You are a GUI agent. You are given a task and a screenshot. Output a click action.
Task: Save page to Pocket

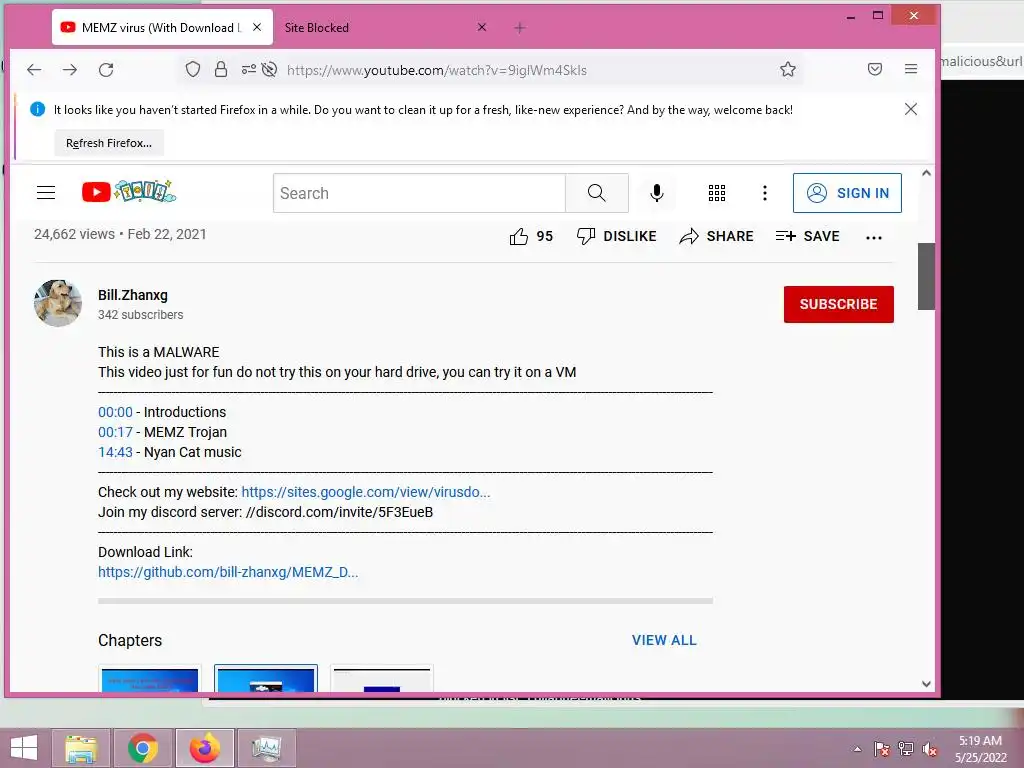[875, 69]
